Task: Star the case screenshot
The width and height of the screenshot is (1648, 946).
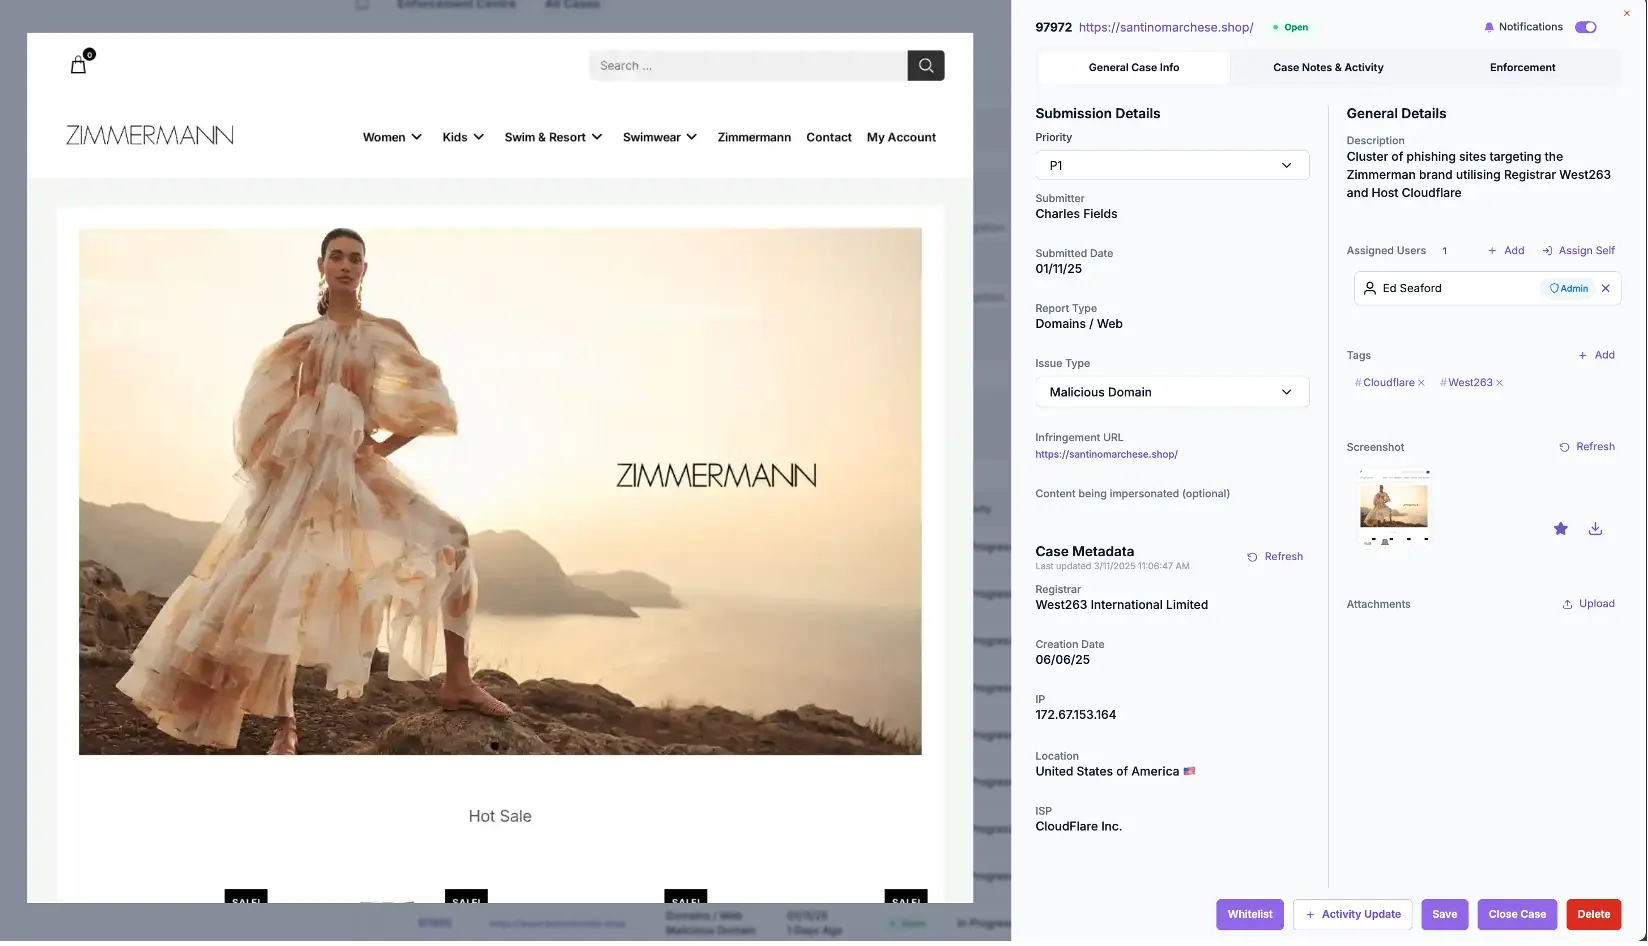Action: tap(1560, 529)
